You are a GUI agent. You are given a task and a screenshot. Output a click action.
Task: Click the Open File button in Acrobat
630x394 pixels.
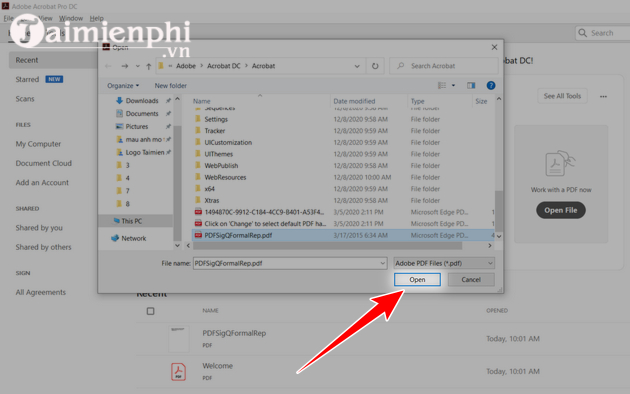[x=560, y=210]
